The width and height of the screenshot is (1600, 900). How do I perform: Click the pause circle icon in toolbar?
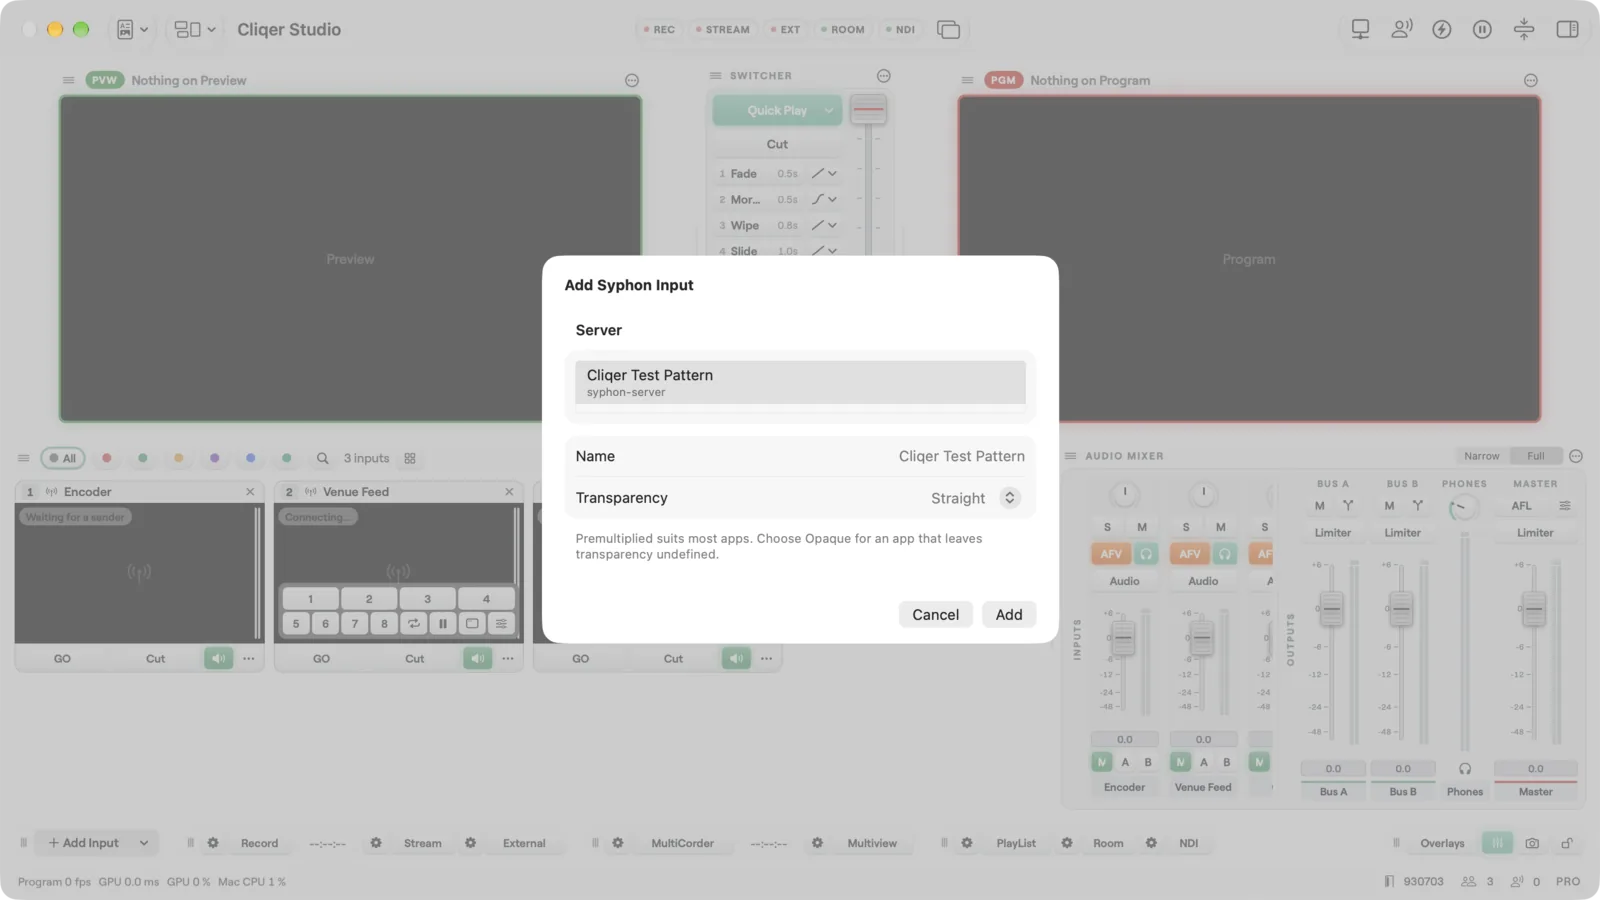tap(1482, 30)
